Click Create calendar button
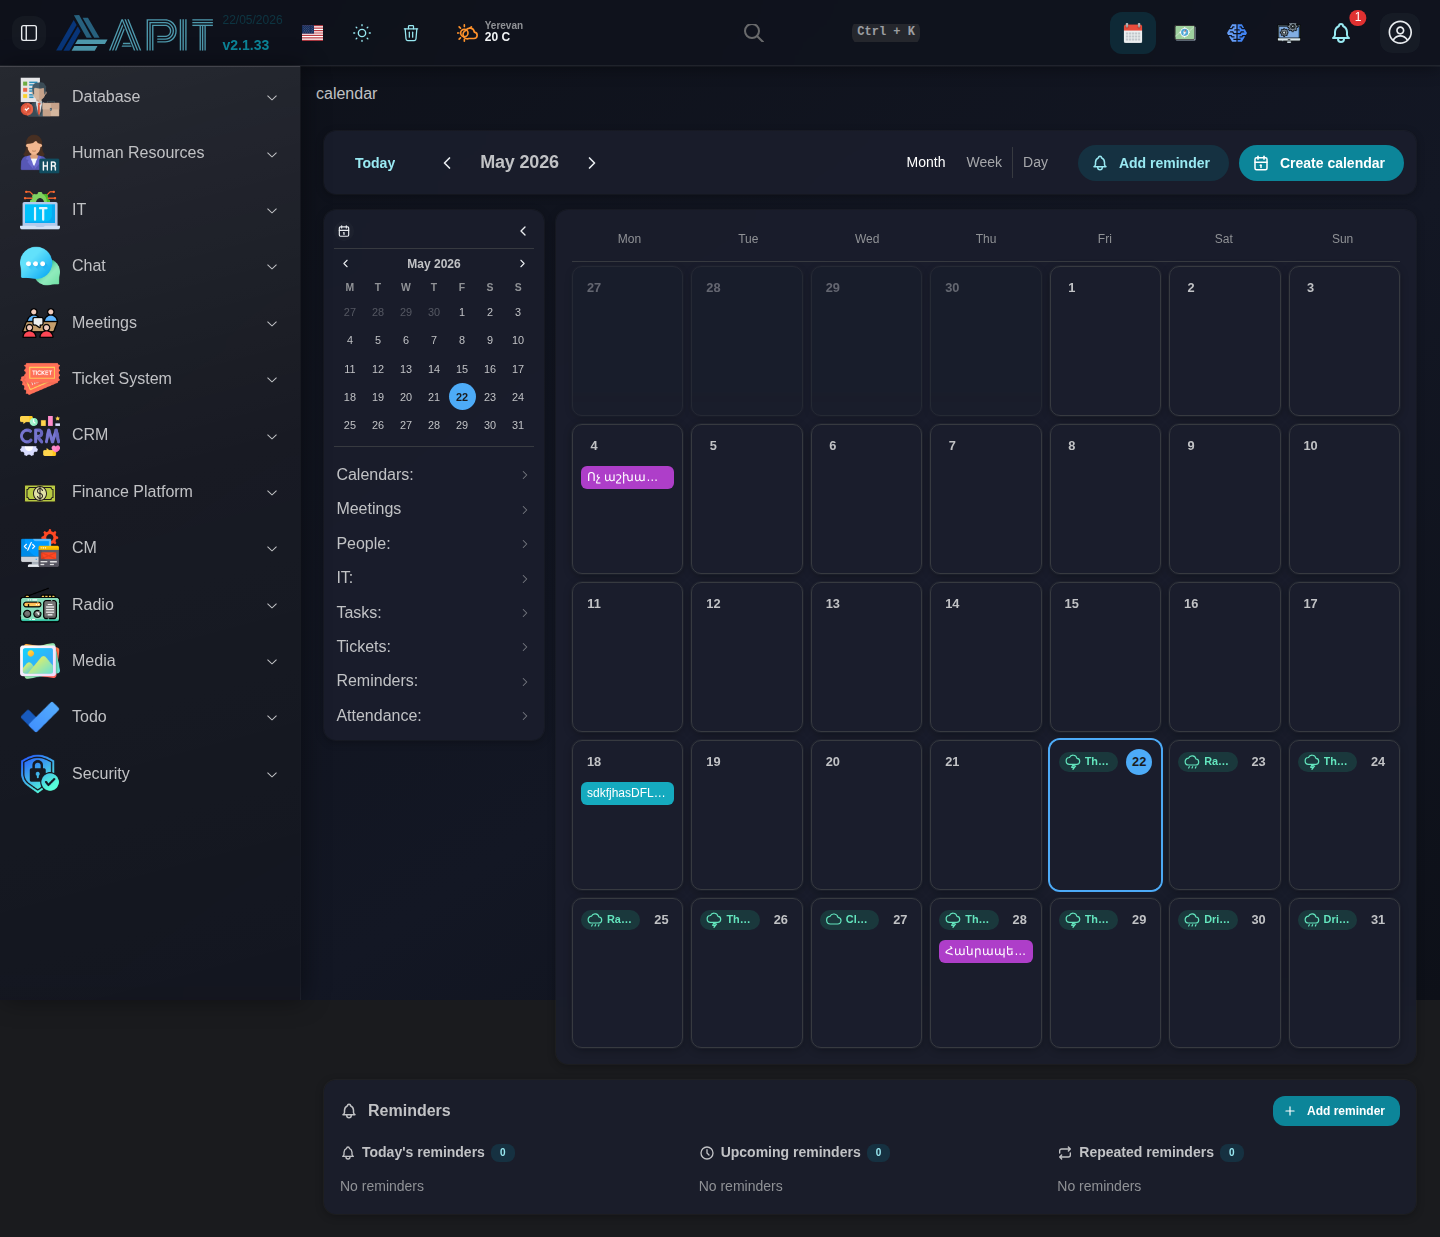 click(1321, 163)
